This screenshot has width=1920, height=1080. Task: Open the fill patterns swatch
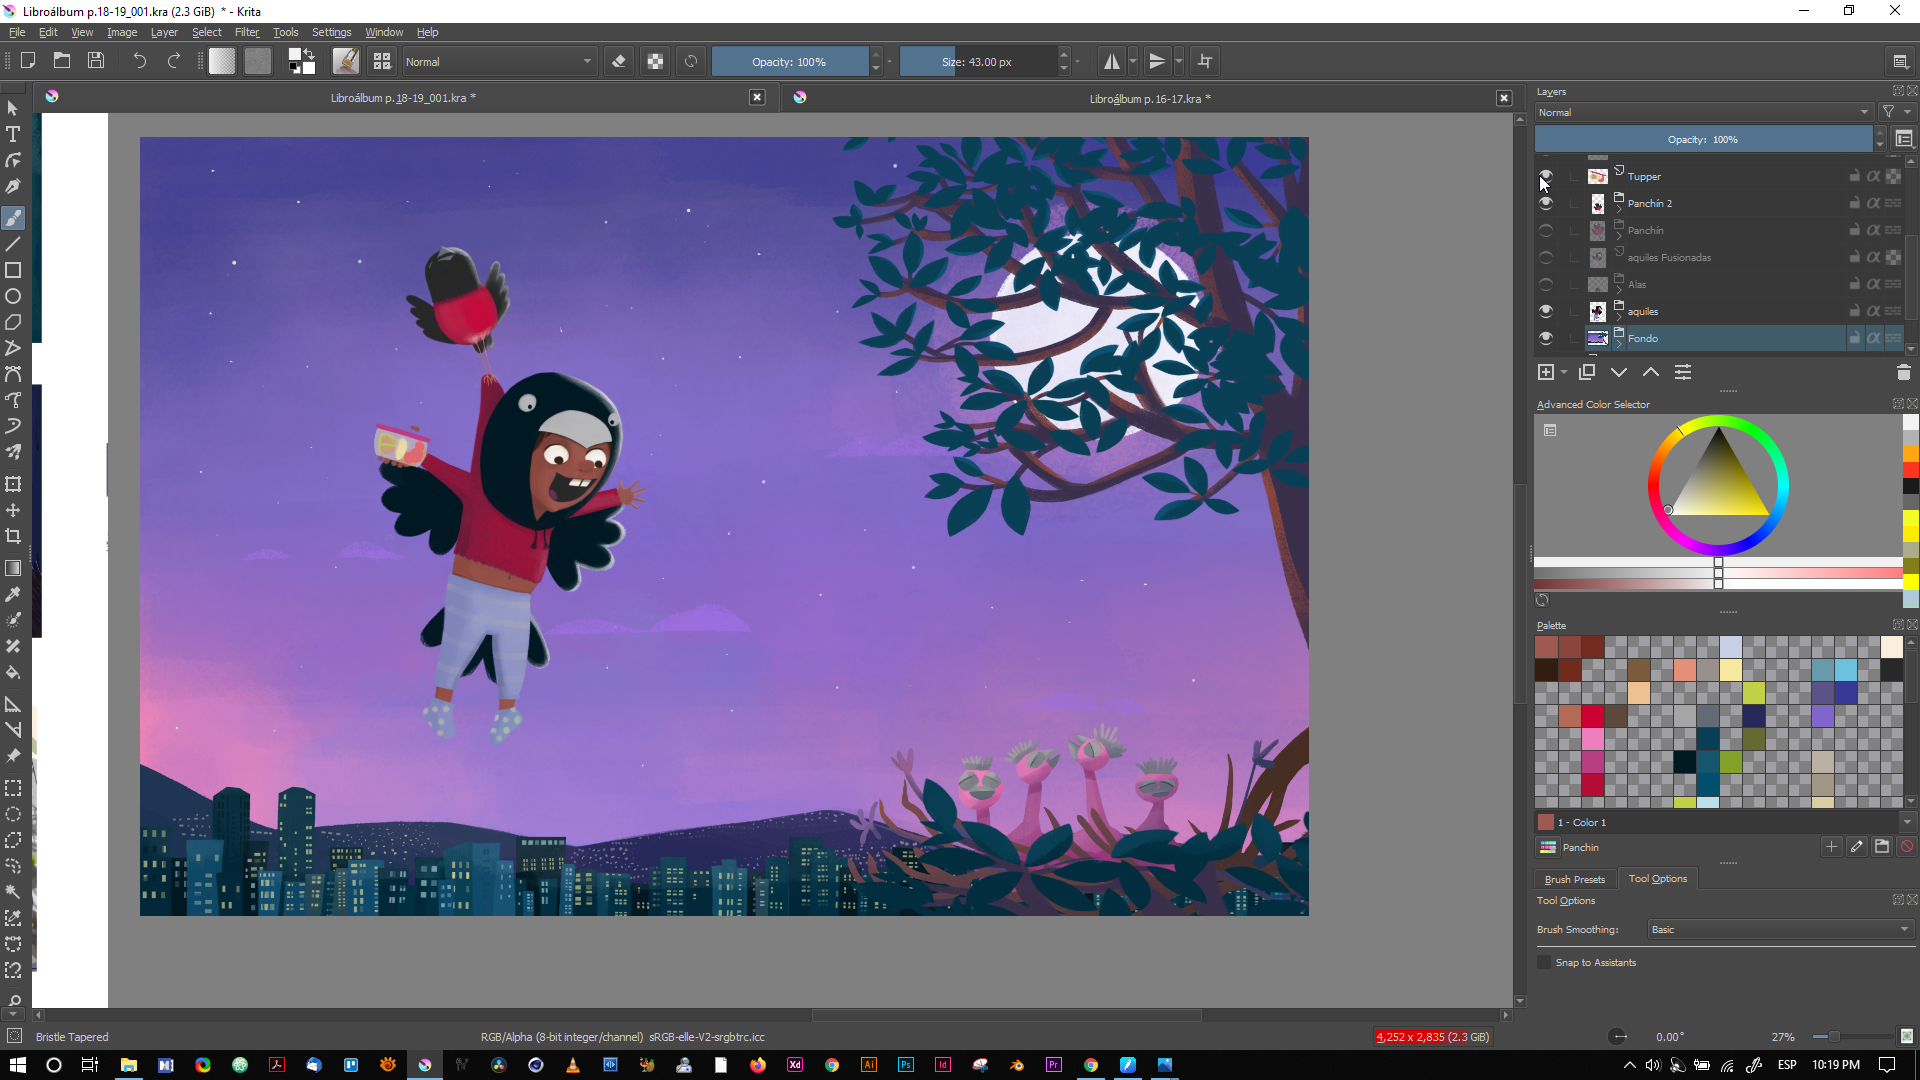[258, 61]
